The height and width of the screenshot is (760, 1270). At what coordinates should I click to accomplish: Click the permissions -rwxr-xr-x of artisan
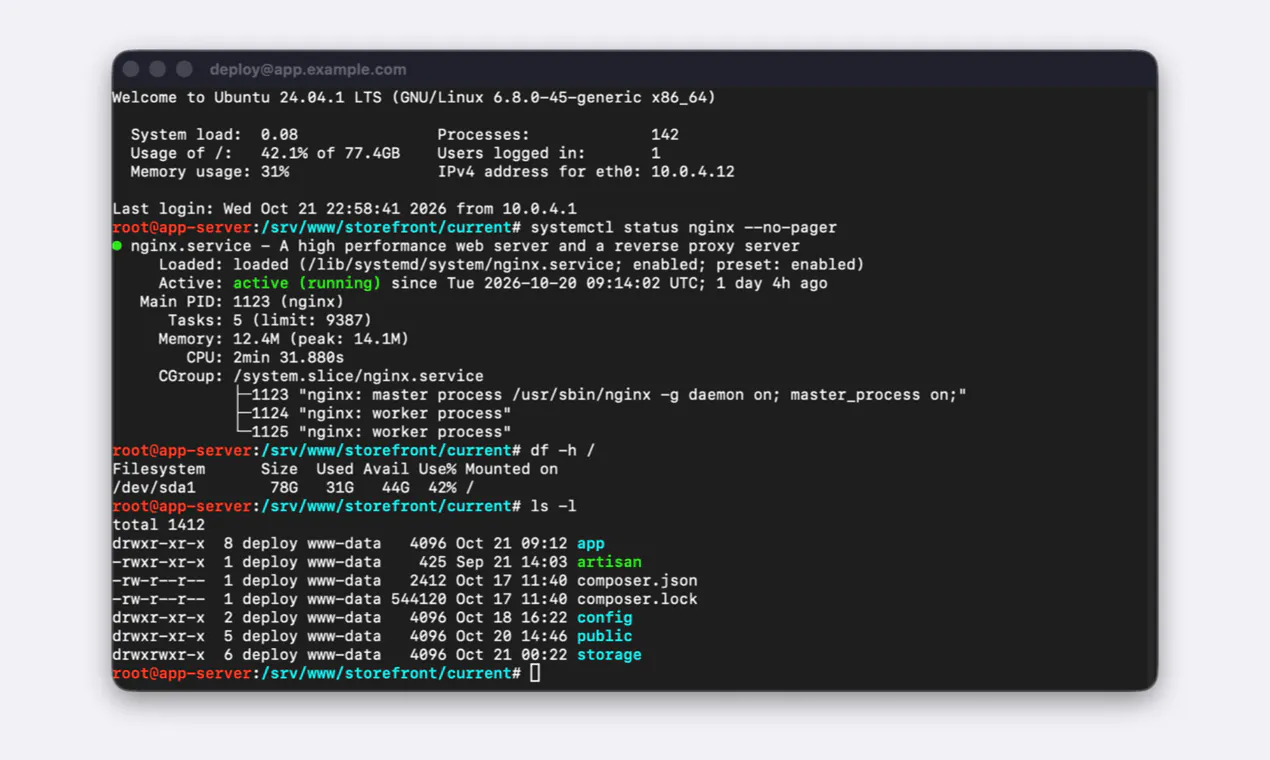pos(159,562)
